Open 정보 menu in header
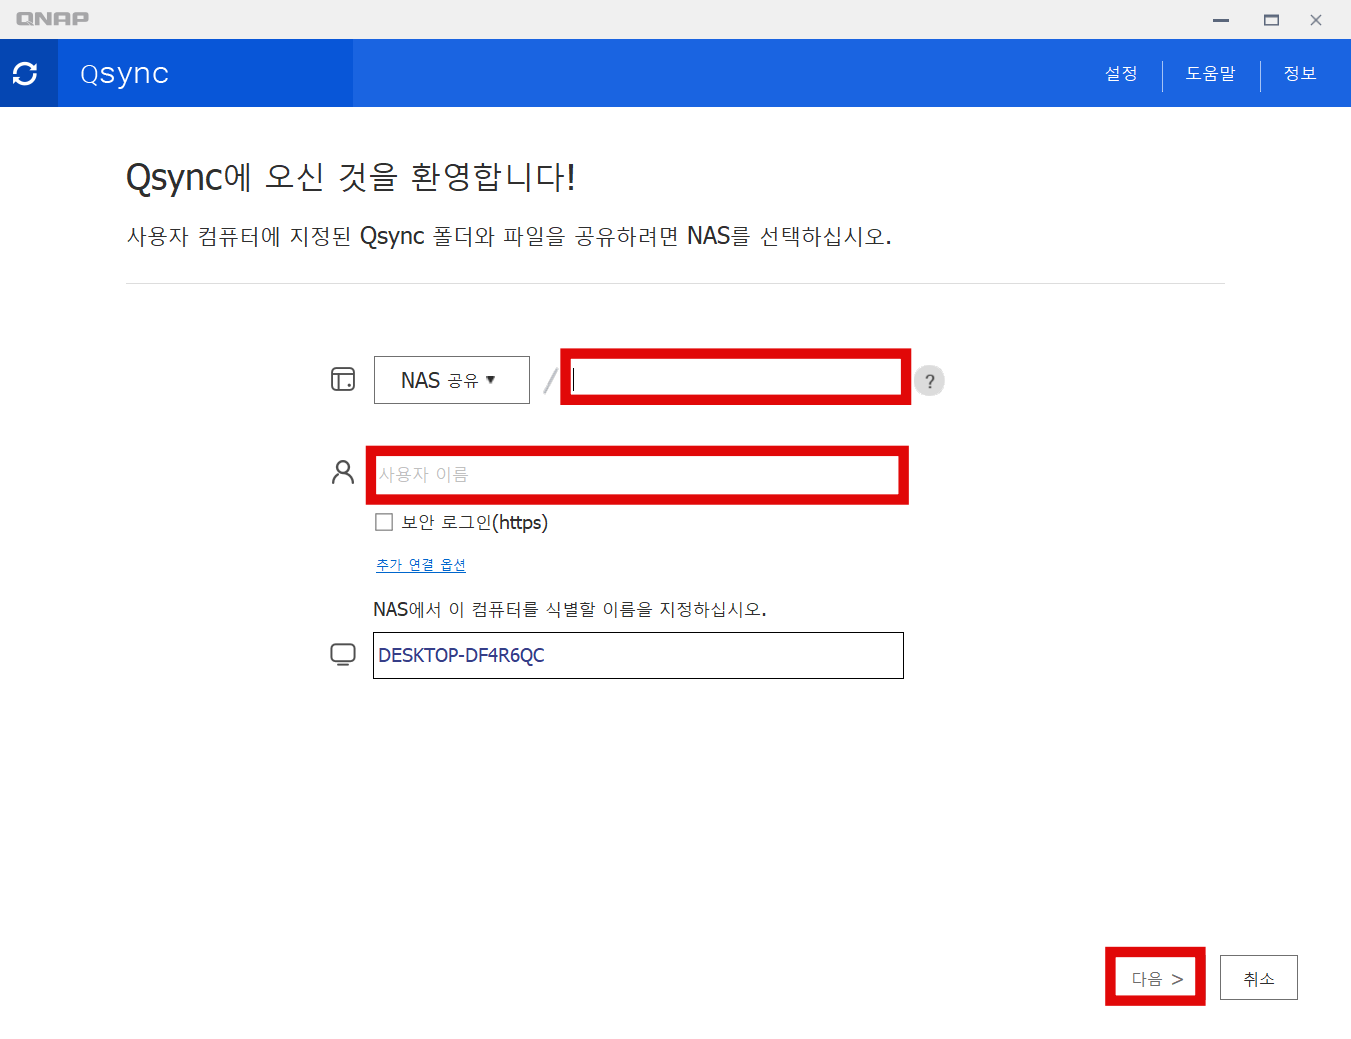 1300,74
